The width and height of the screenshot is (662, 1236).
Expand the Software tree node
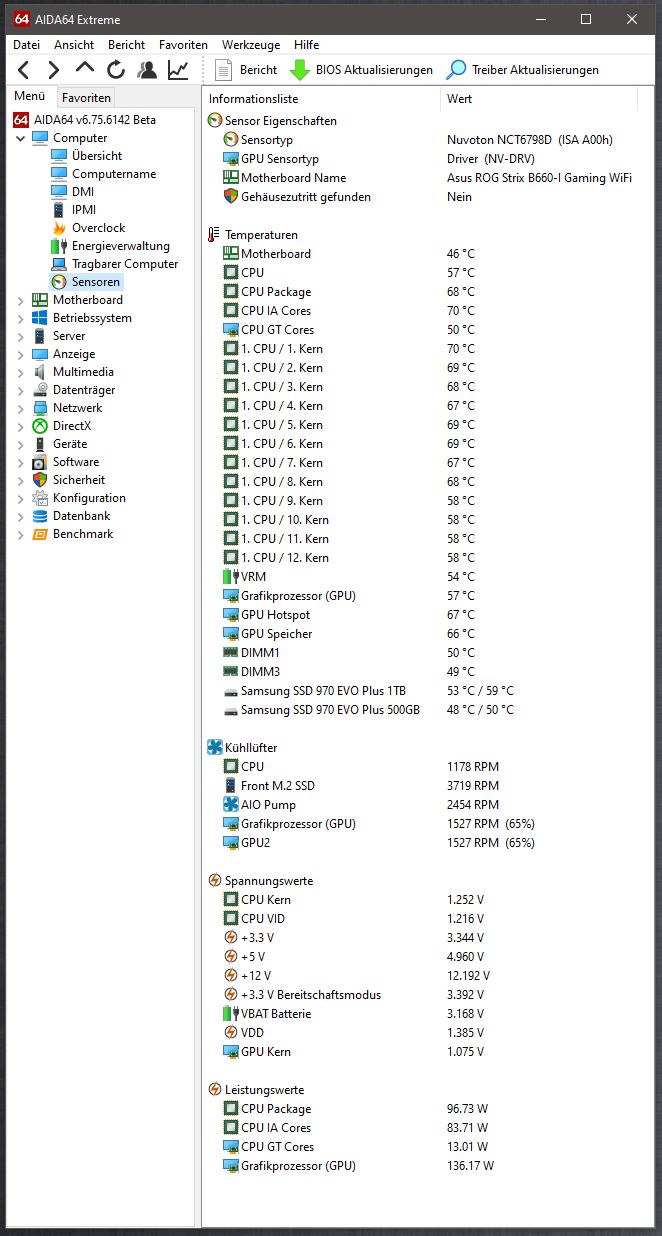click(22, 462)
